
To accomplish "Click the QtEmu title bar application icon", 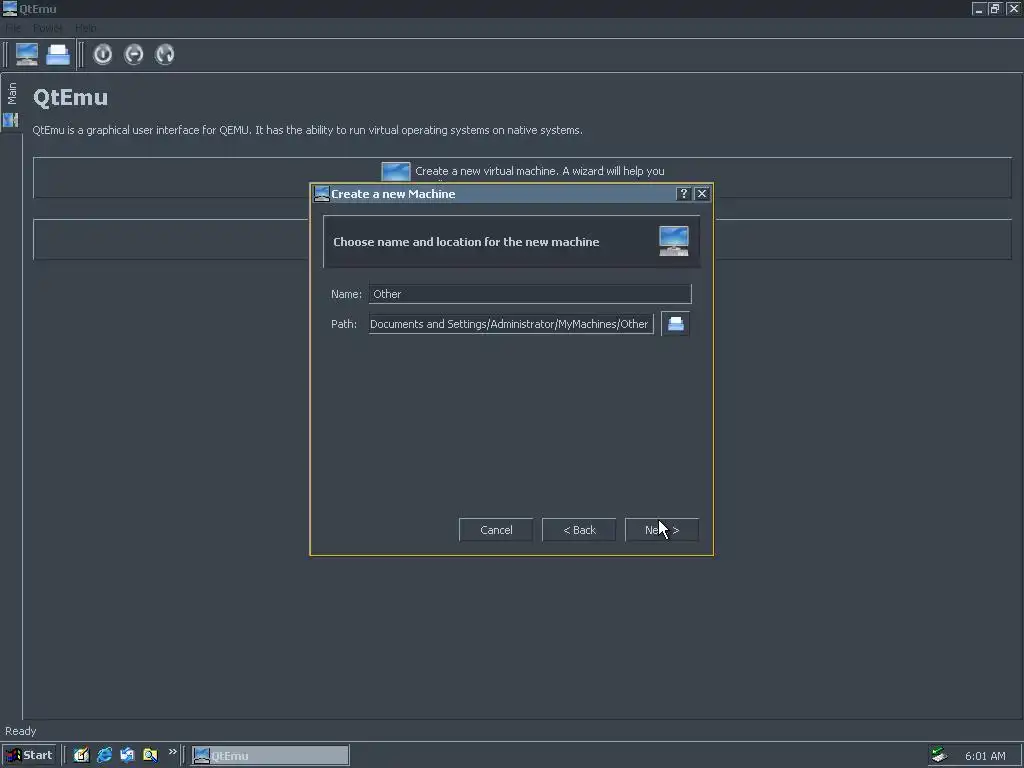I will click(x=10, y=8).
